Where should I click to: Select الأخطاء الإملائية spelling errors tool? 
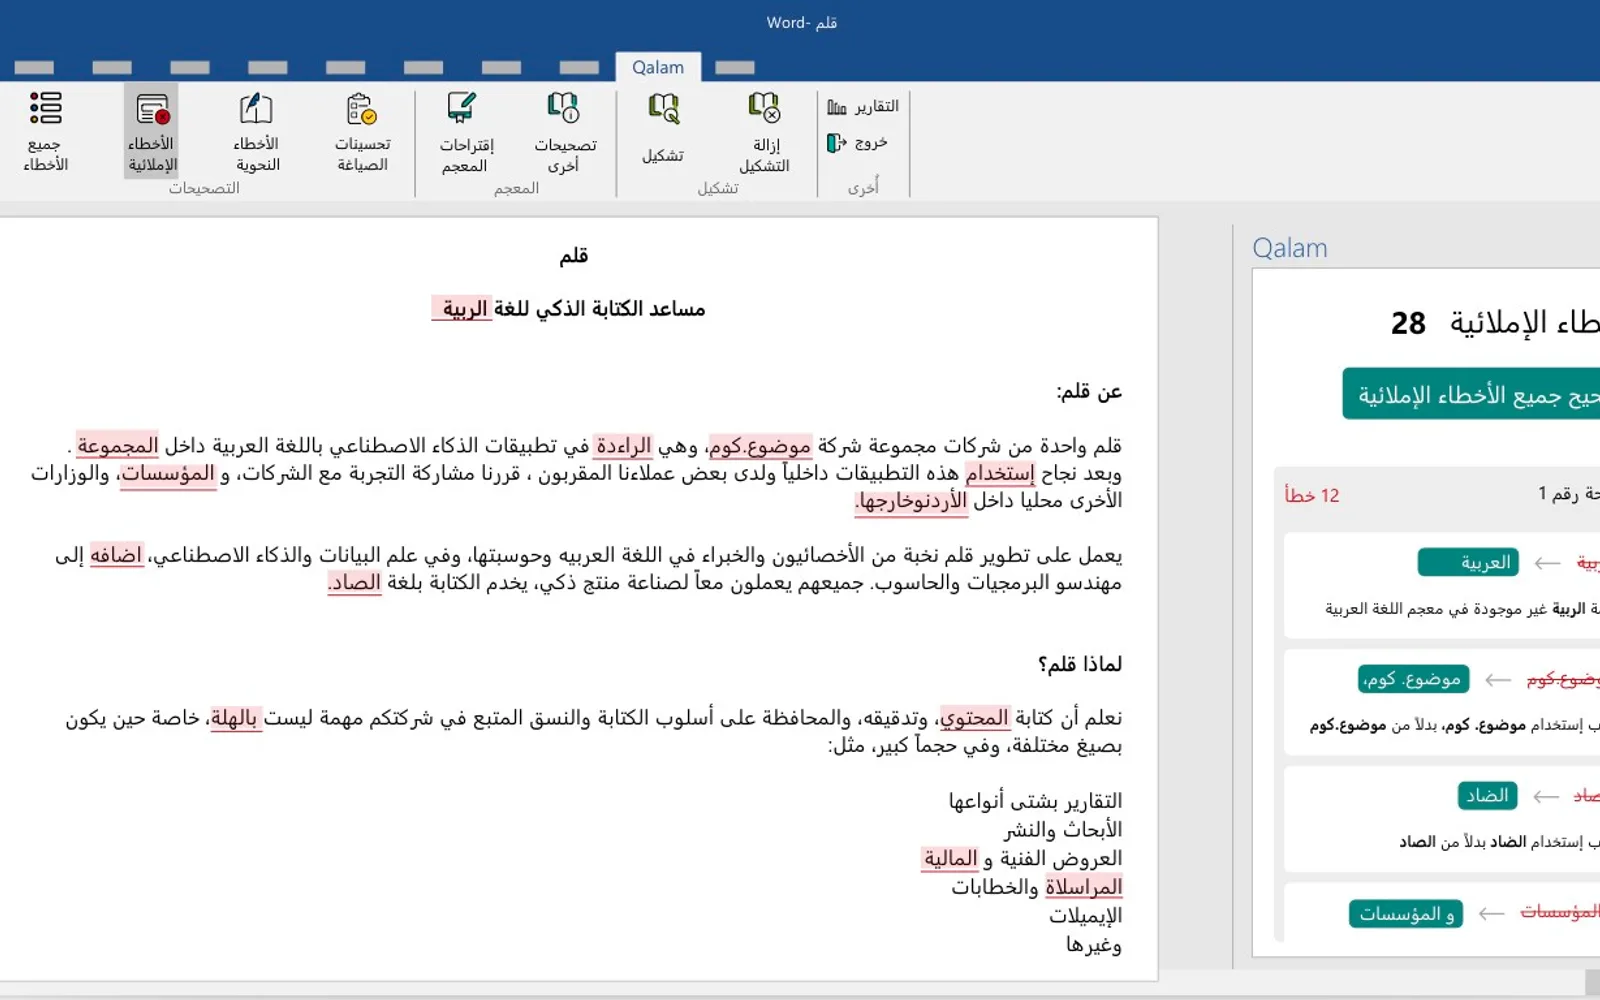coord(151,132)
